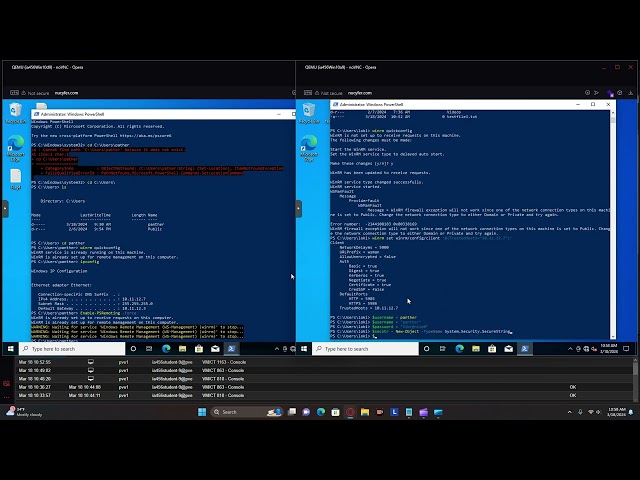Launch Edge from left VM taskbar
This screenshot has height=480, width=640.
(166, 349)
